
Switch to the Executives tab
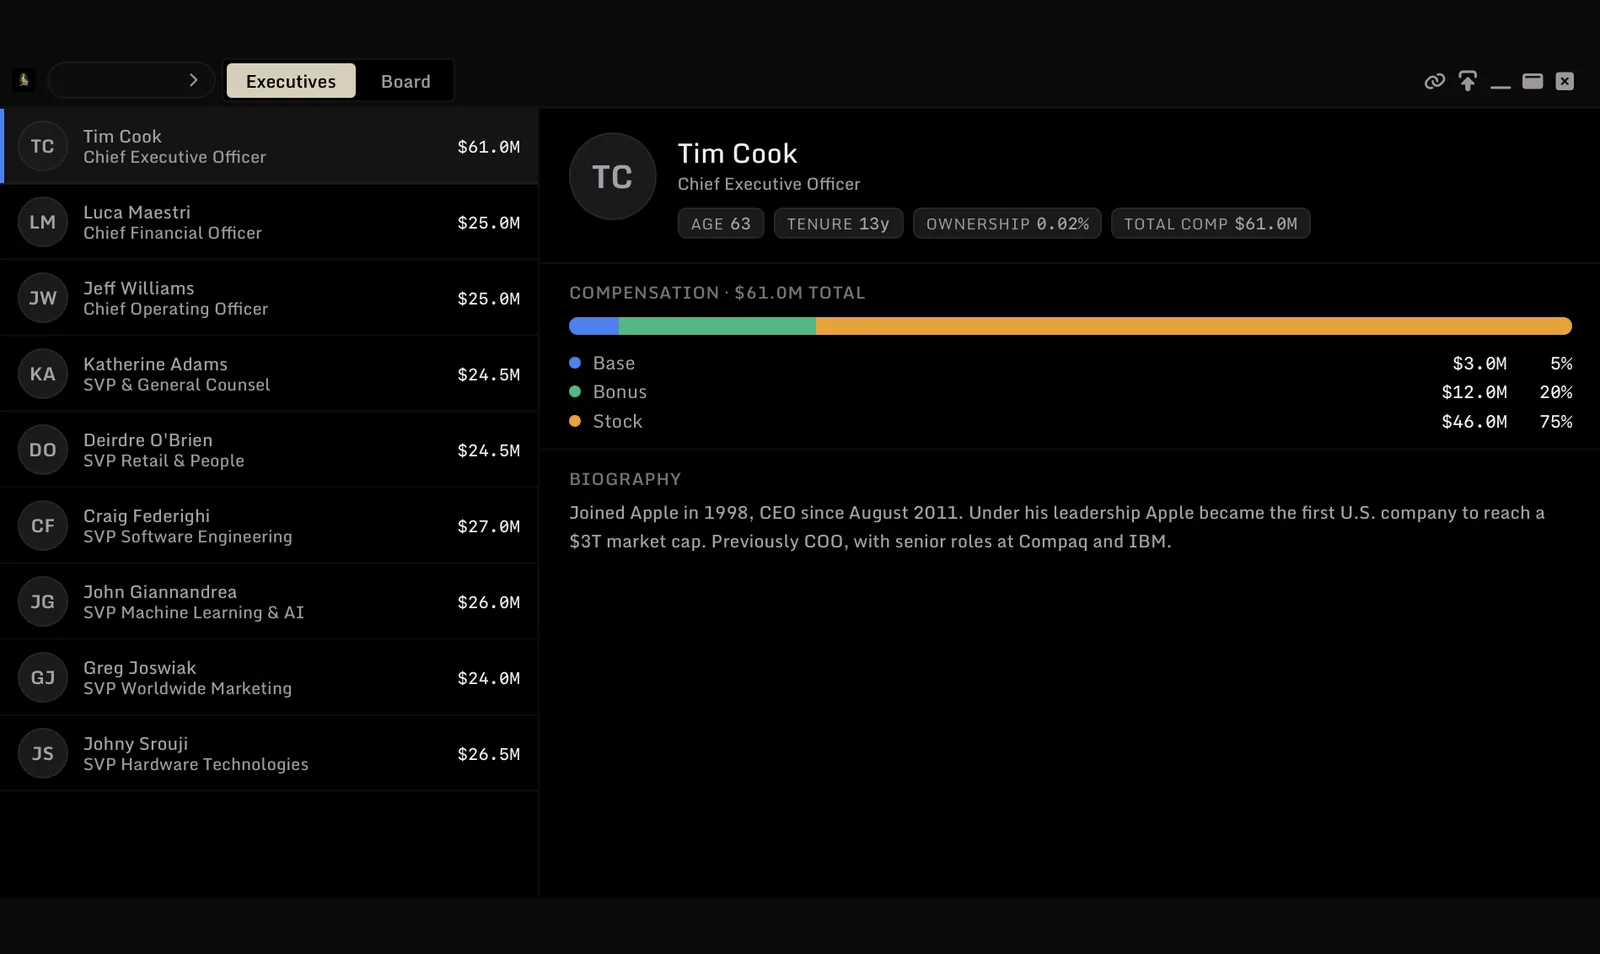pyautogui.click(x=291, y=81)
